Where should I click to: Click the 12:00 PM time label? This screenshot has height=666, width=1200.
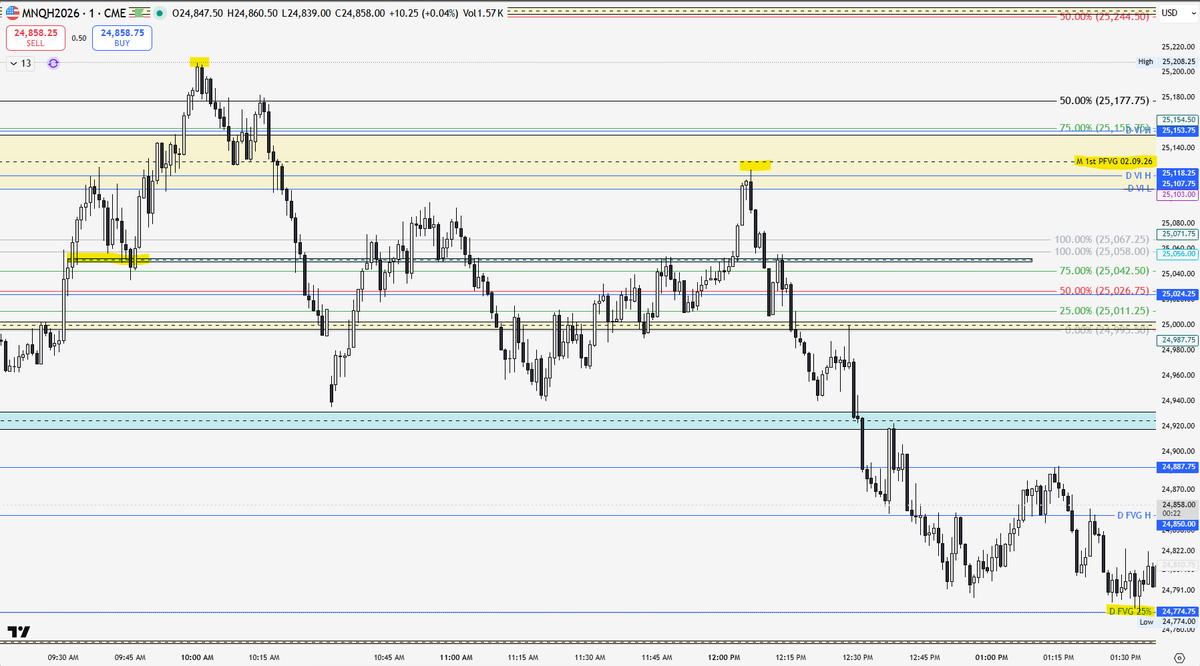pos(723,657)
